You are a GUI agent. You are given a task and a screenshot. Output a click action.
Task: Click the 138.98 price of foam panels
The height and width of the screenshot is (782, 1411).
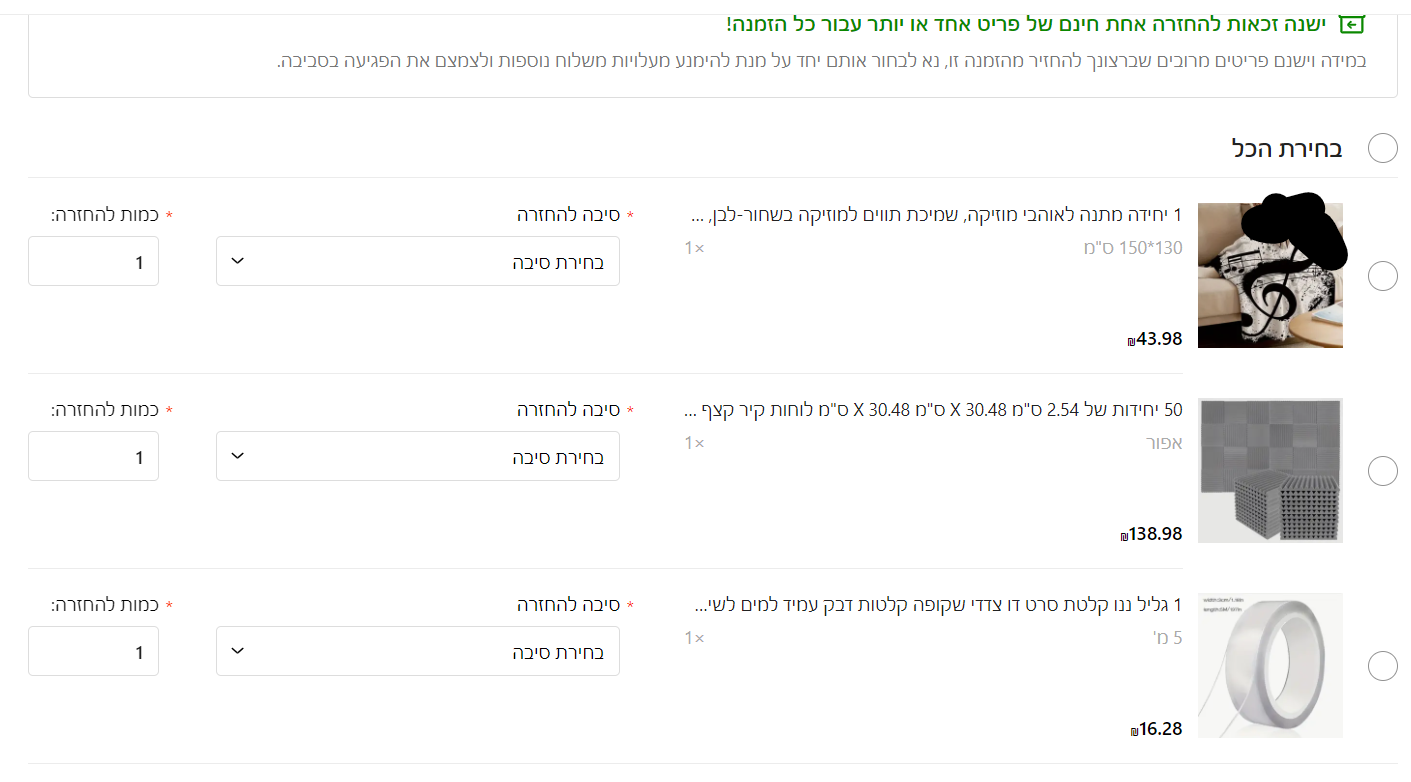1155,534
